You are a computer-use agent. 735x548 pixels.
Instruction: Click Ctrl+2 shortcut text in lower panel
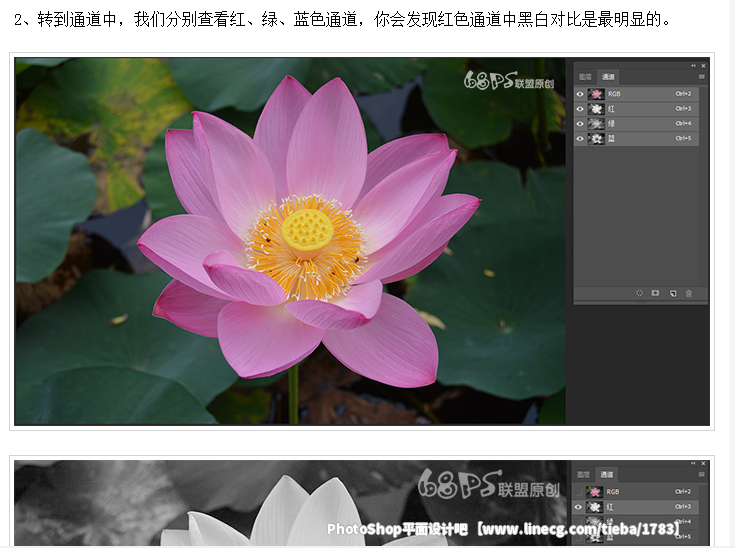coord(682,491)
